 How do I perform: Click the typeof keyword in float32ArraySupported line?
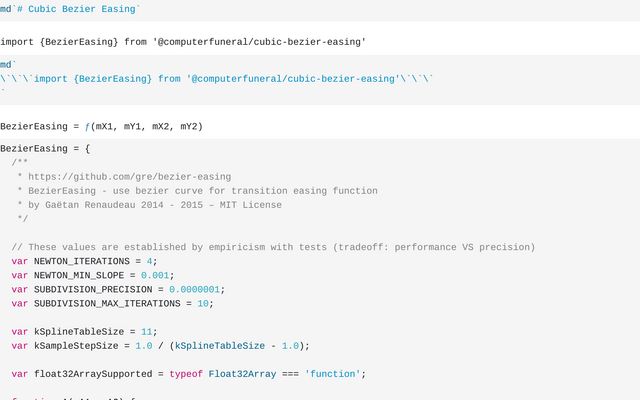(x=186, y=374)
